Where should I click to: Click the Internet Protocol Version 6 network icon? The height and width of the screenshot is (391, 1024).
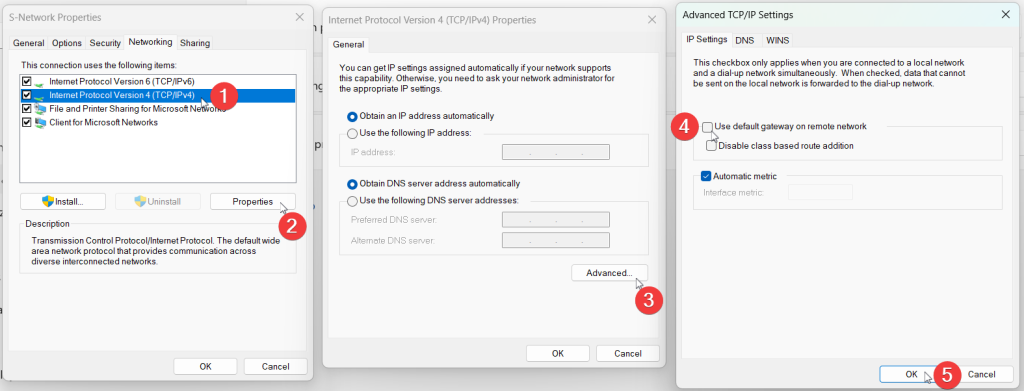click(x=40, y=83)
